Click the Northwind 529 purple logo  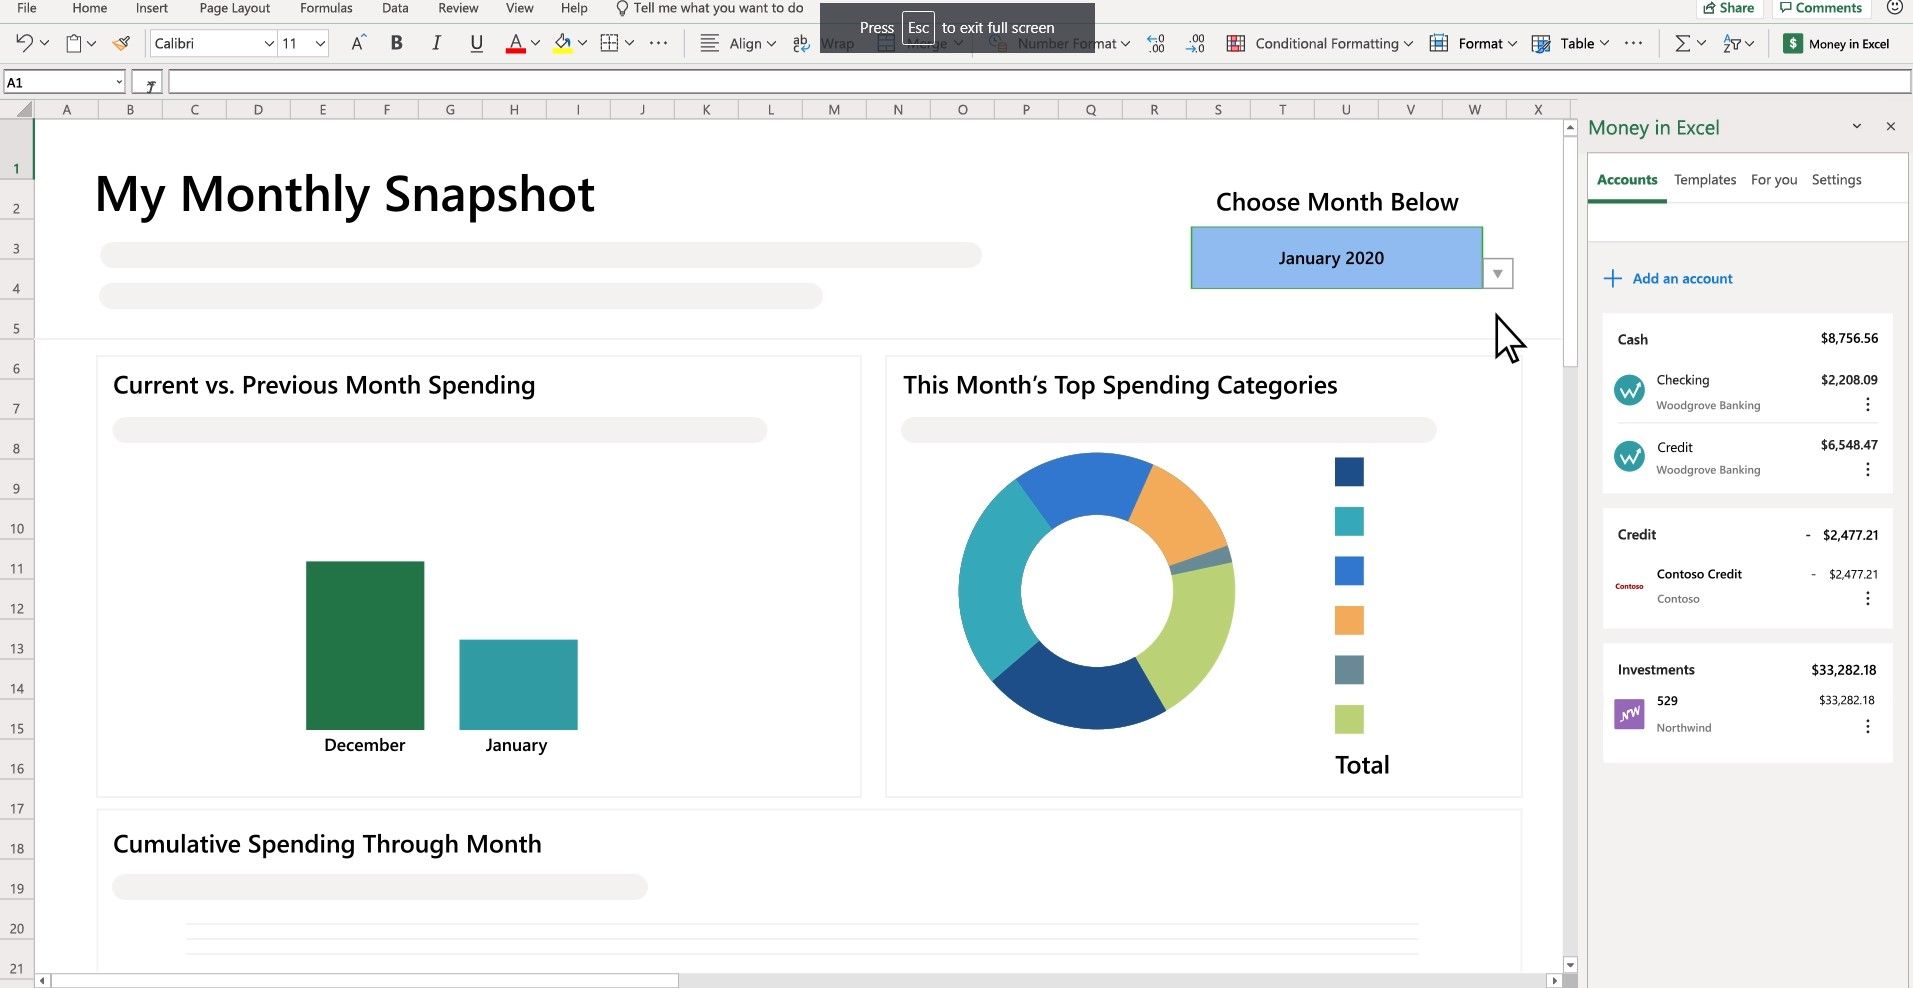1629,713
